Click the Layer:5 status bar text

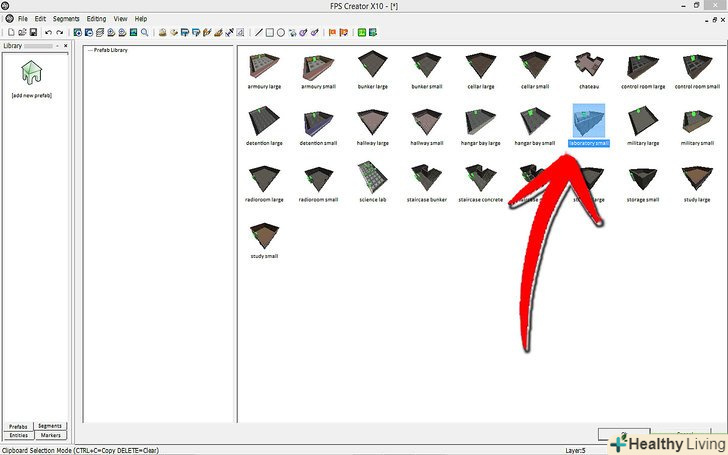point(575,450)
